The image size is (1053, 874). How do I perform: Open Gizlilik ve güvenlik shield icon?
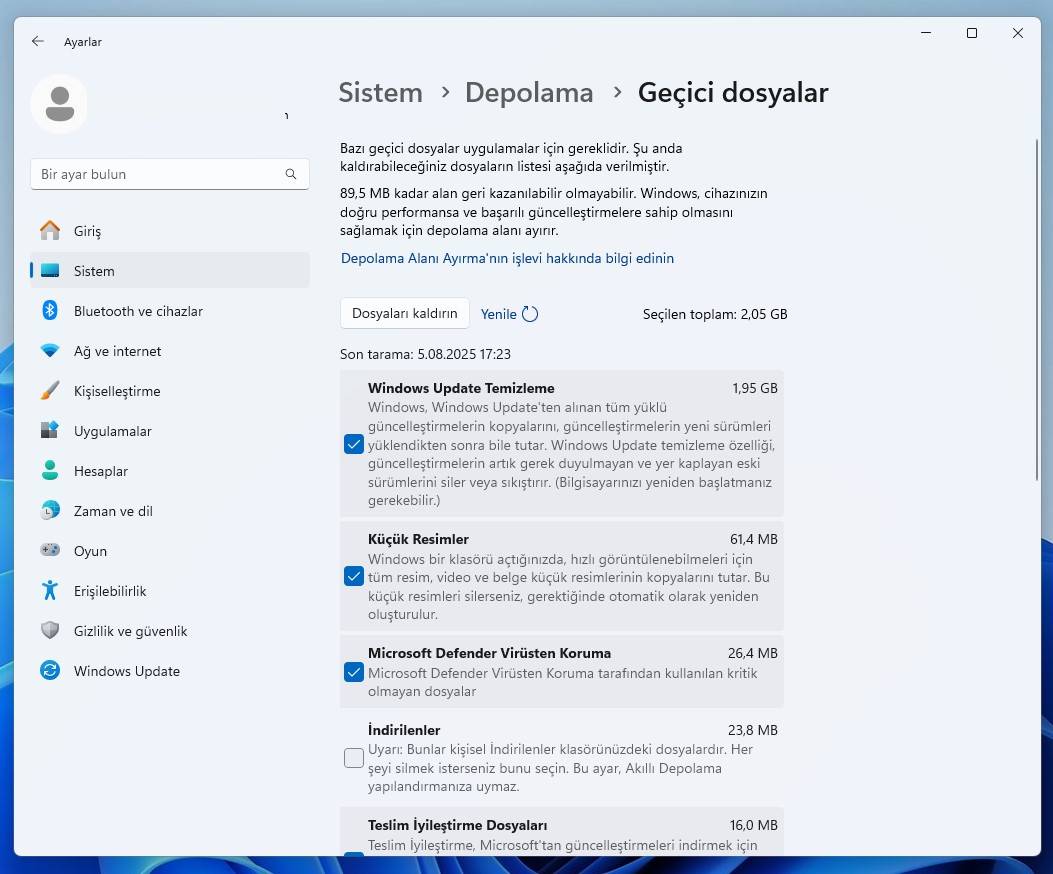point(50,631)
